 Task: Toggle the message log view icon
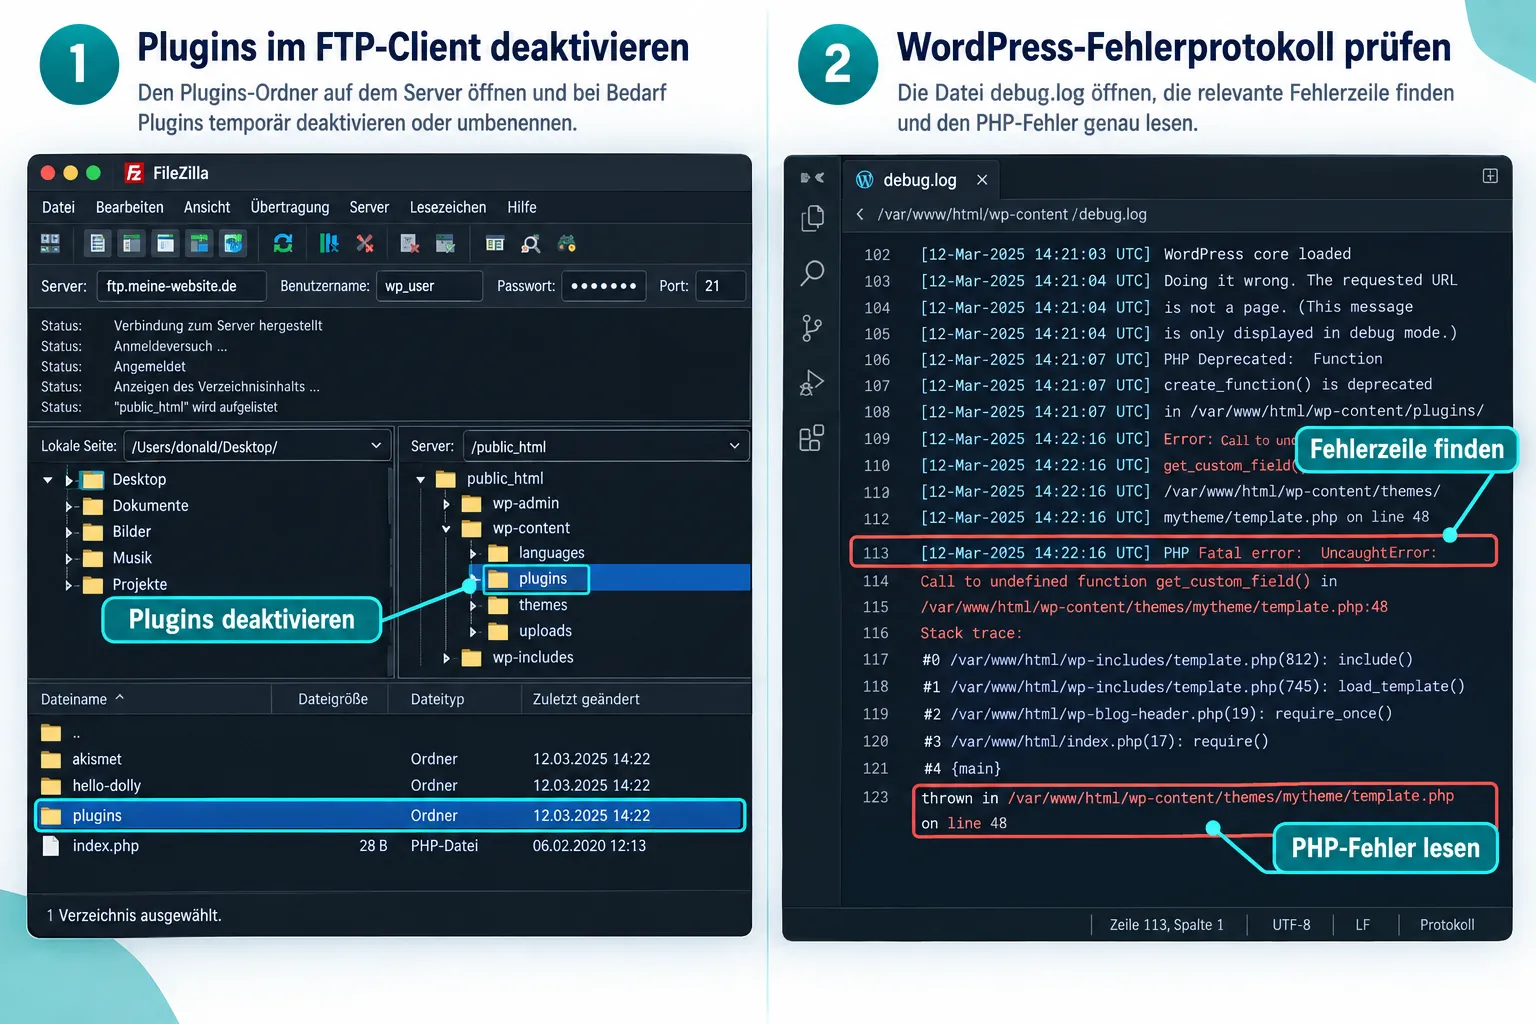click(x=98, y=243)
